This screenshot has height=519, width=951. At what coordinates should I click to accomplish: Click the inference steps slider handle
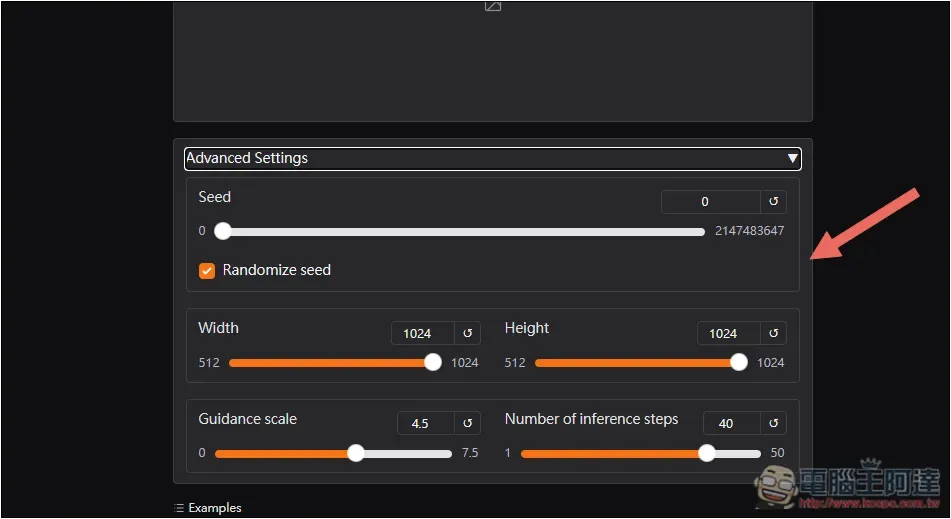pos(707,453)
